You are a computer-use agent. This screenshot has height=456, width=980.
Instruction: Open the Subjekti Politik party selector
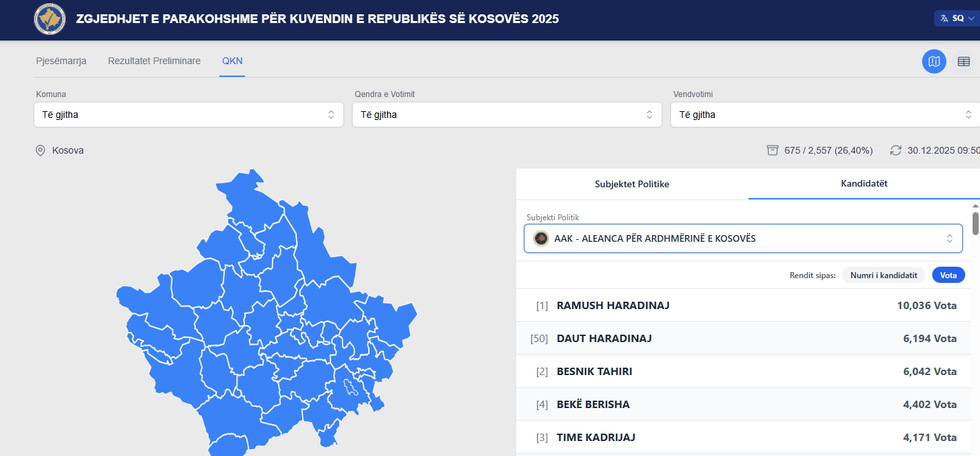tap(745, 238)
